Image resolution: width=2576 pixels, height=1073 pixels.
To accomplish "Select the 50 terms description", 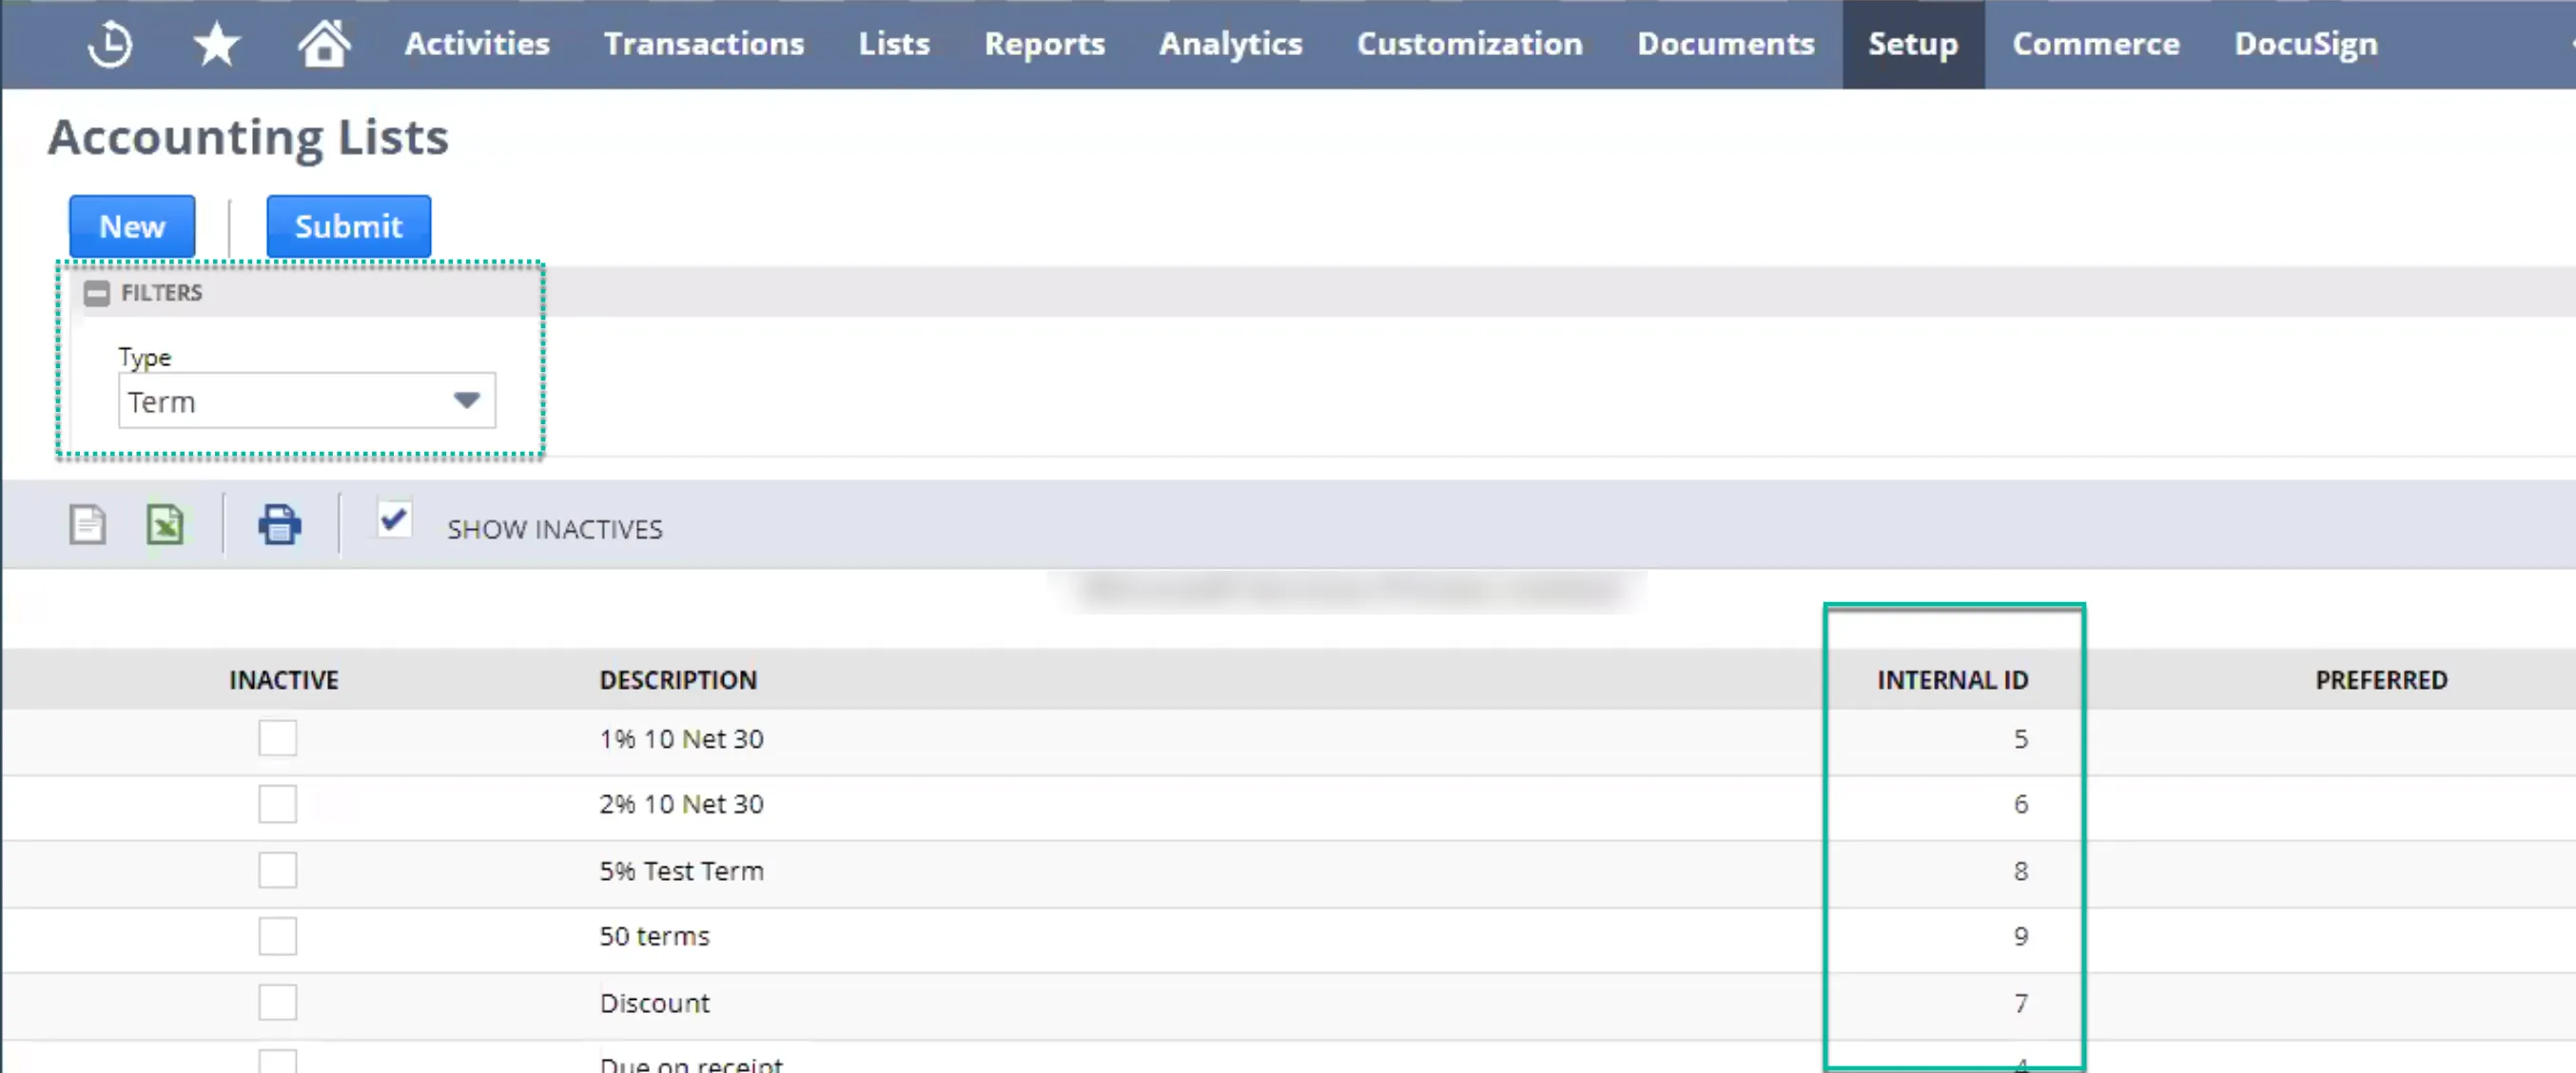I will point(654,936).
